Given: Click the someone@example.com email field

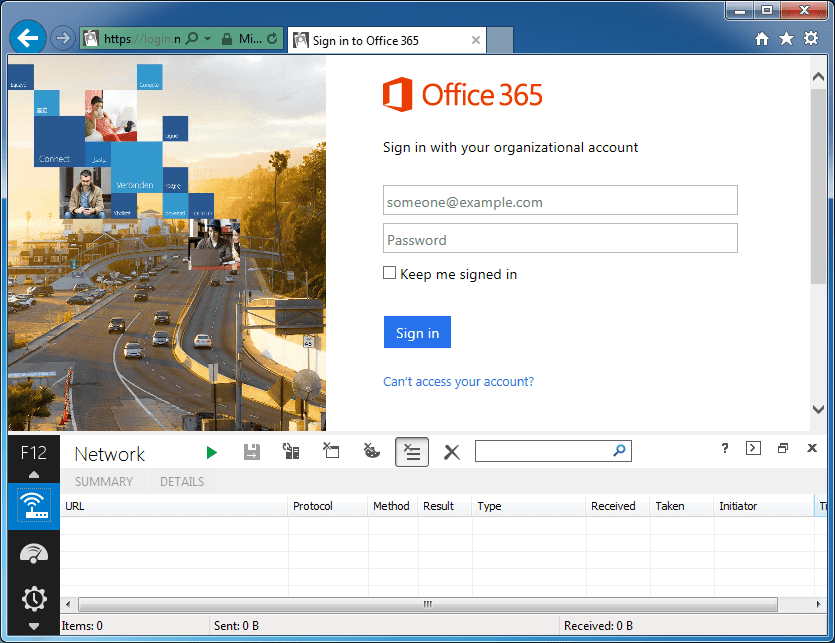Looking at the screenshot, I should [560, 200].
